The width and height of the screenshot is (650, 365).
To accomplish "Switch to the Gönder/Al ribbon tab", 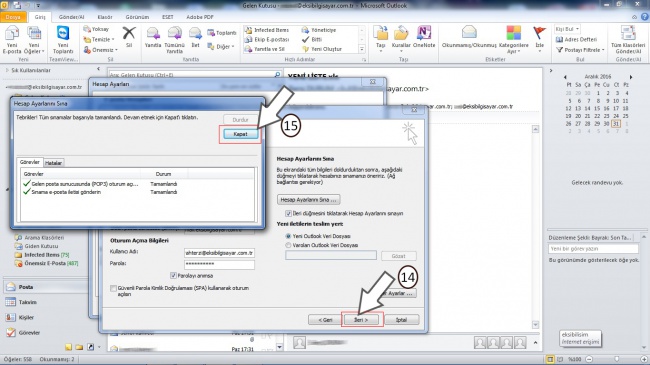I will click(71, 17).
